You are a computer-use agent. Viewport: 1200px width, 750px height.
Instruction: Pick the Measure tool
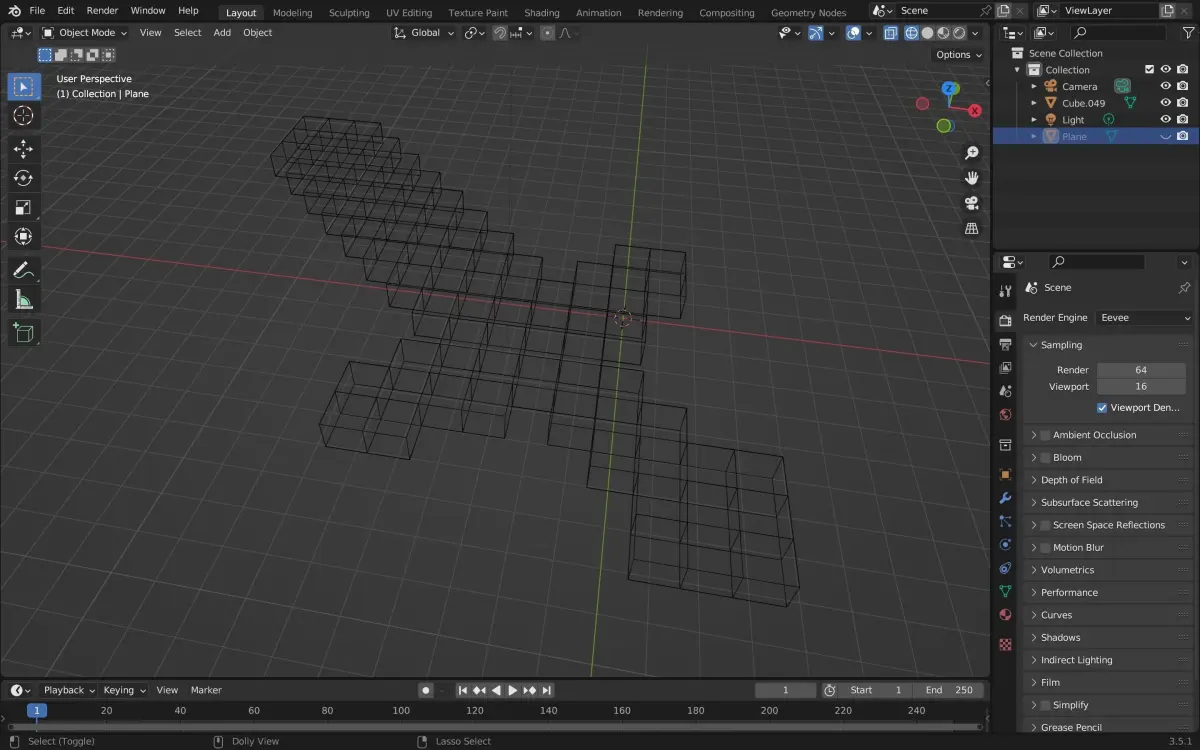click(23, 299)
